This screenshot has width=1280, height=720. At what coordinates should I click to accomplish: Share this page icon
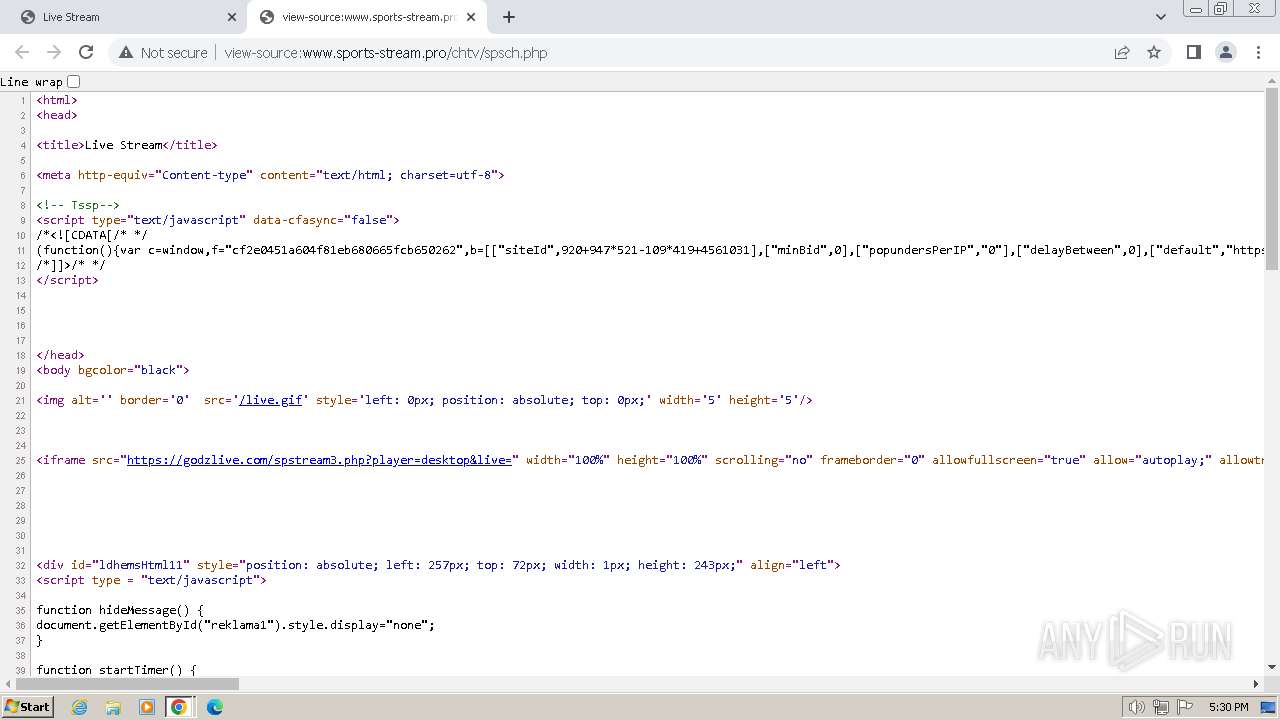(x=1122, y=52)
